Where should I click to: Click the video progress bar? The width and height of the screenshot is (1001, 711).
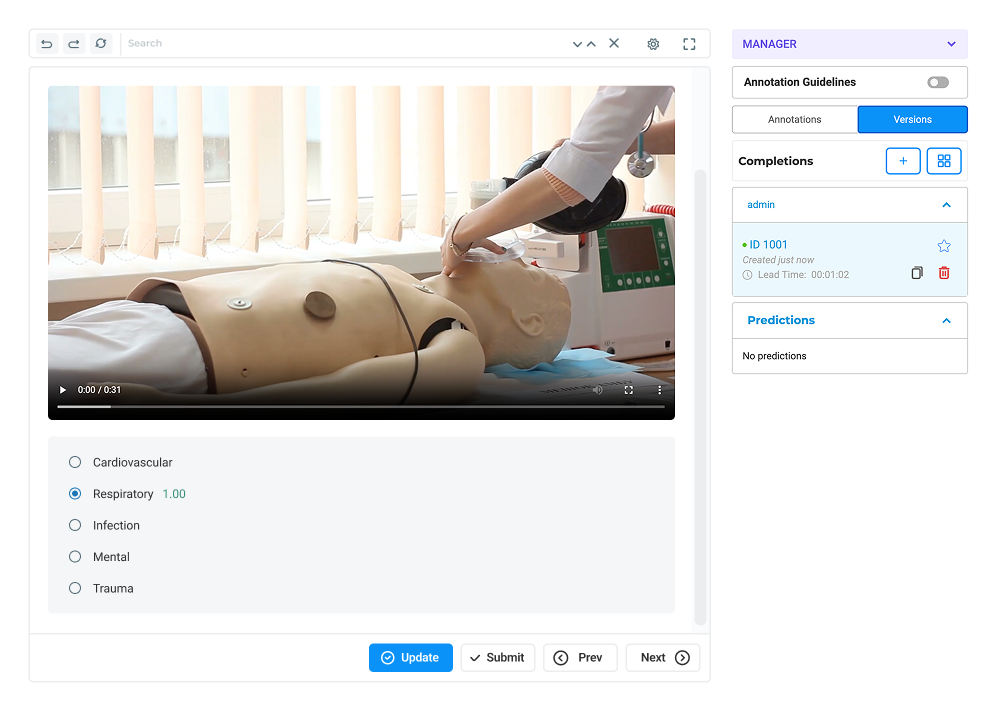coord(361,406)
